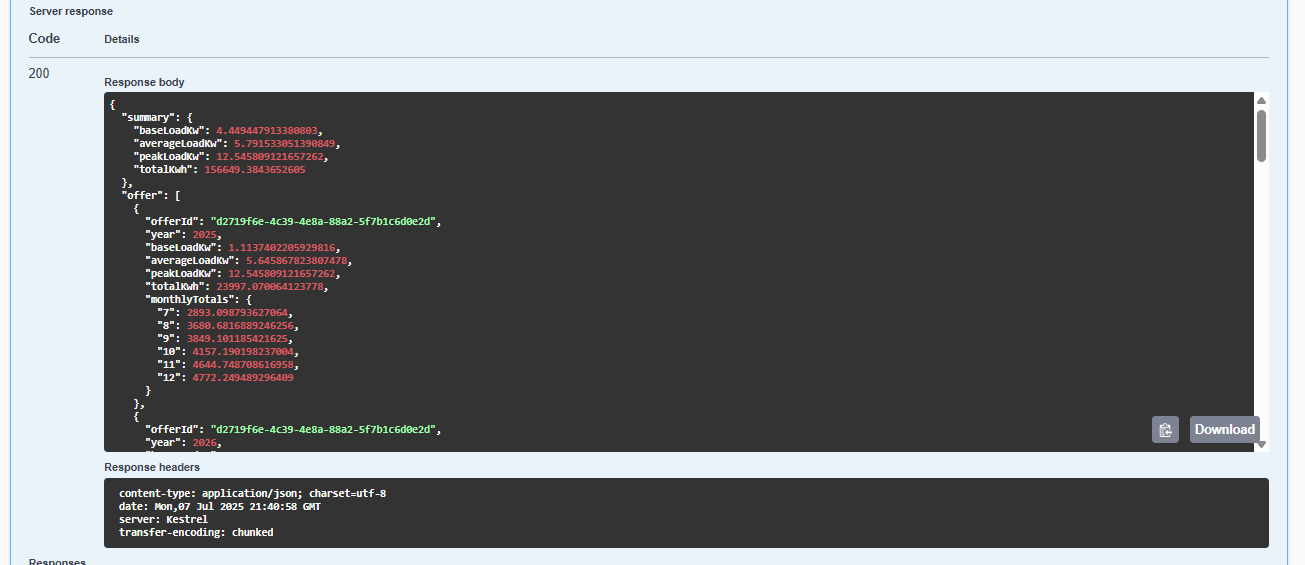Click the date header line
This screenshot has width=1305, height=565.
click(220, 507)
